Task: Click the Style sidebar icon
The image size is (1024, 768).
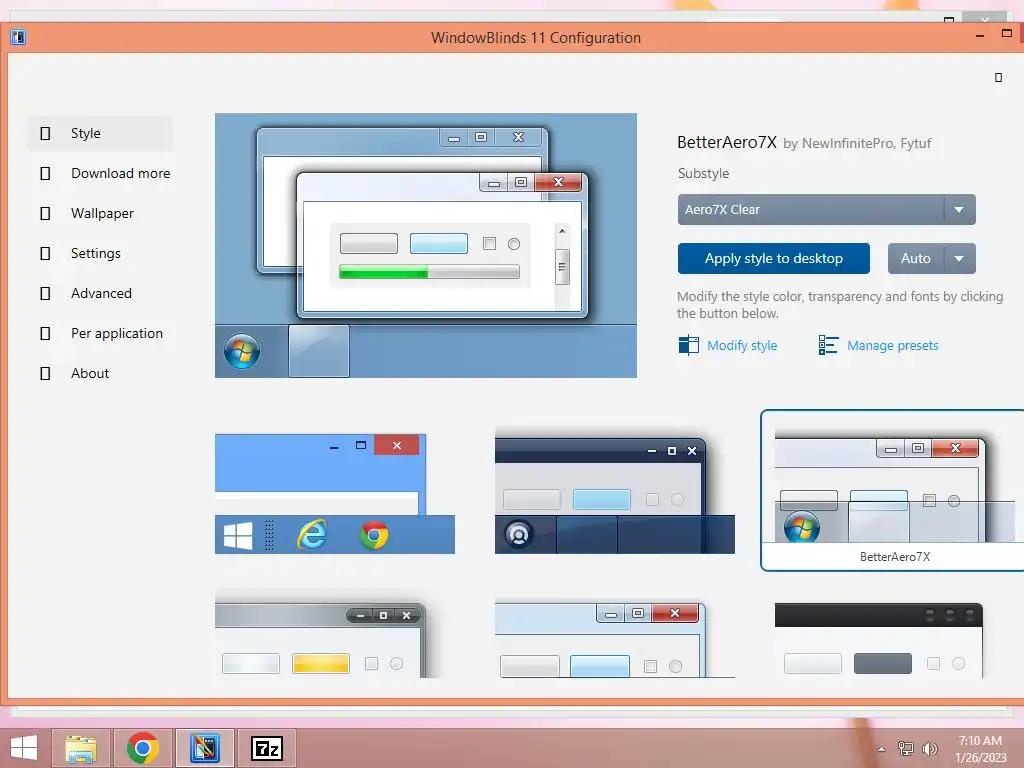Action: coord(45,133)
